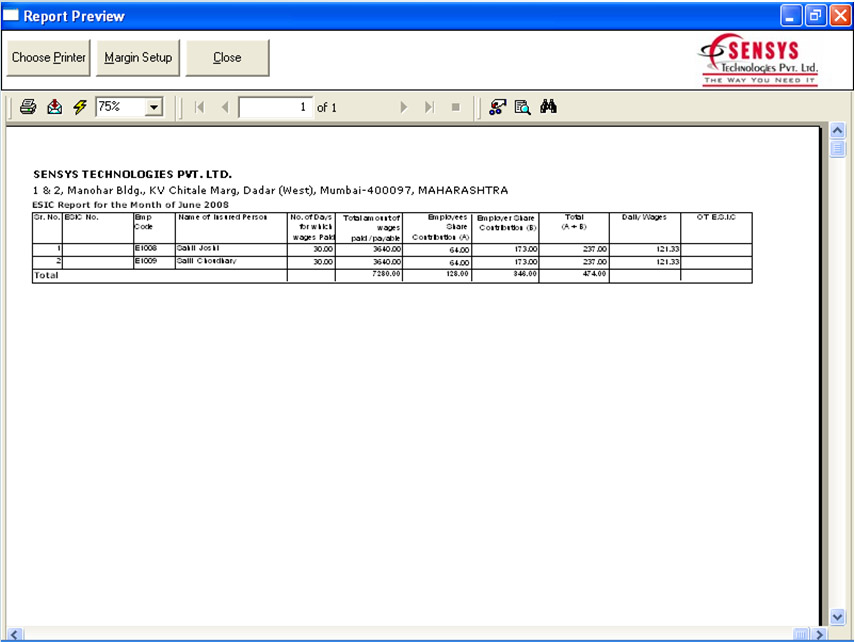Click the Choose Printer button
This screenshot has height=642, width=855.
(x=49, y=58)
